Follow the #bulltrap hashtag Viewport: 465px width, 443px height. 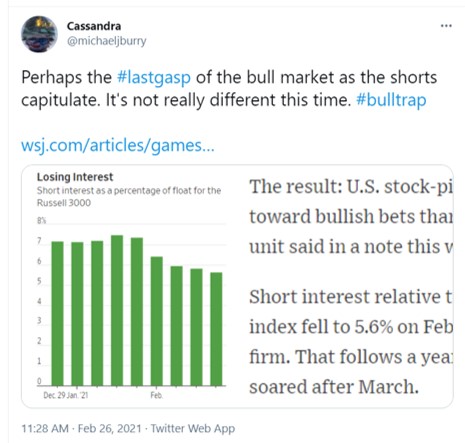click(x=391, y=99)
